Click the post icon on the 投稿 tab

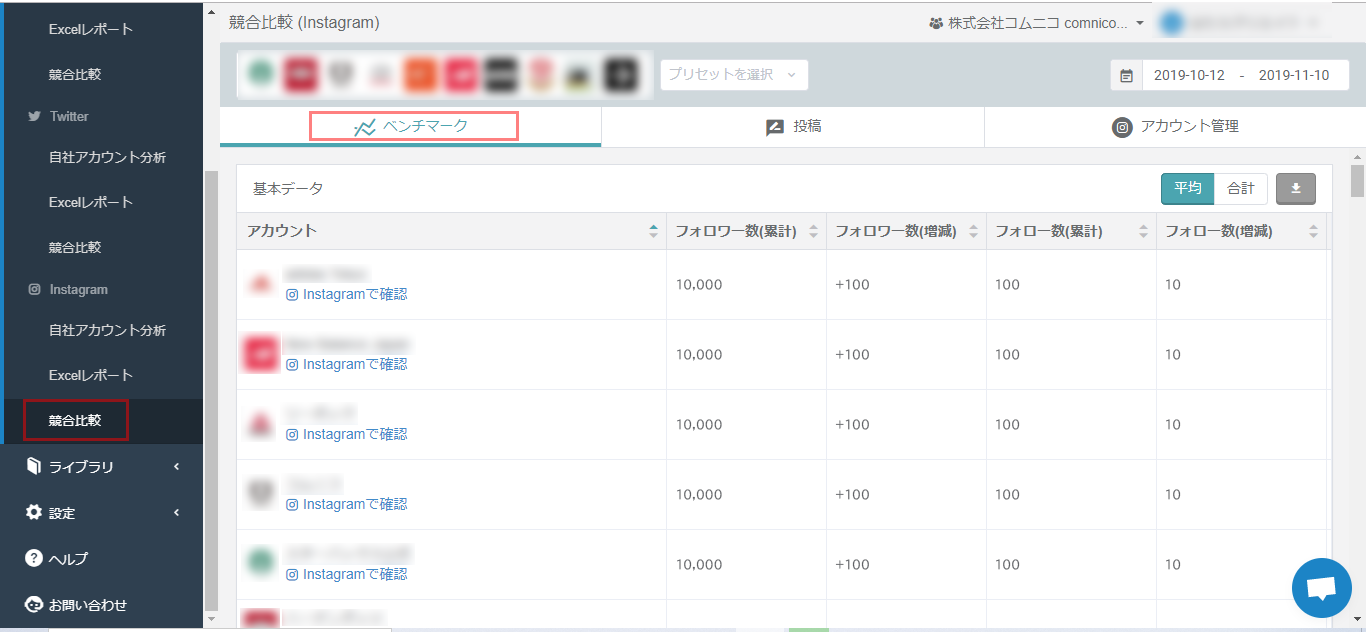[775, 127]
